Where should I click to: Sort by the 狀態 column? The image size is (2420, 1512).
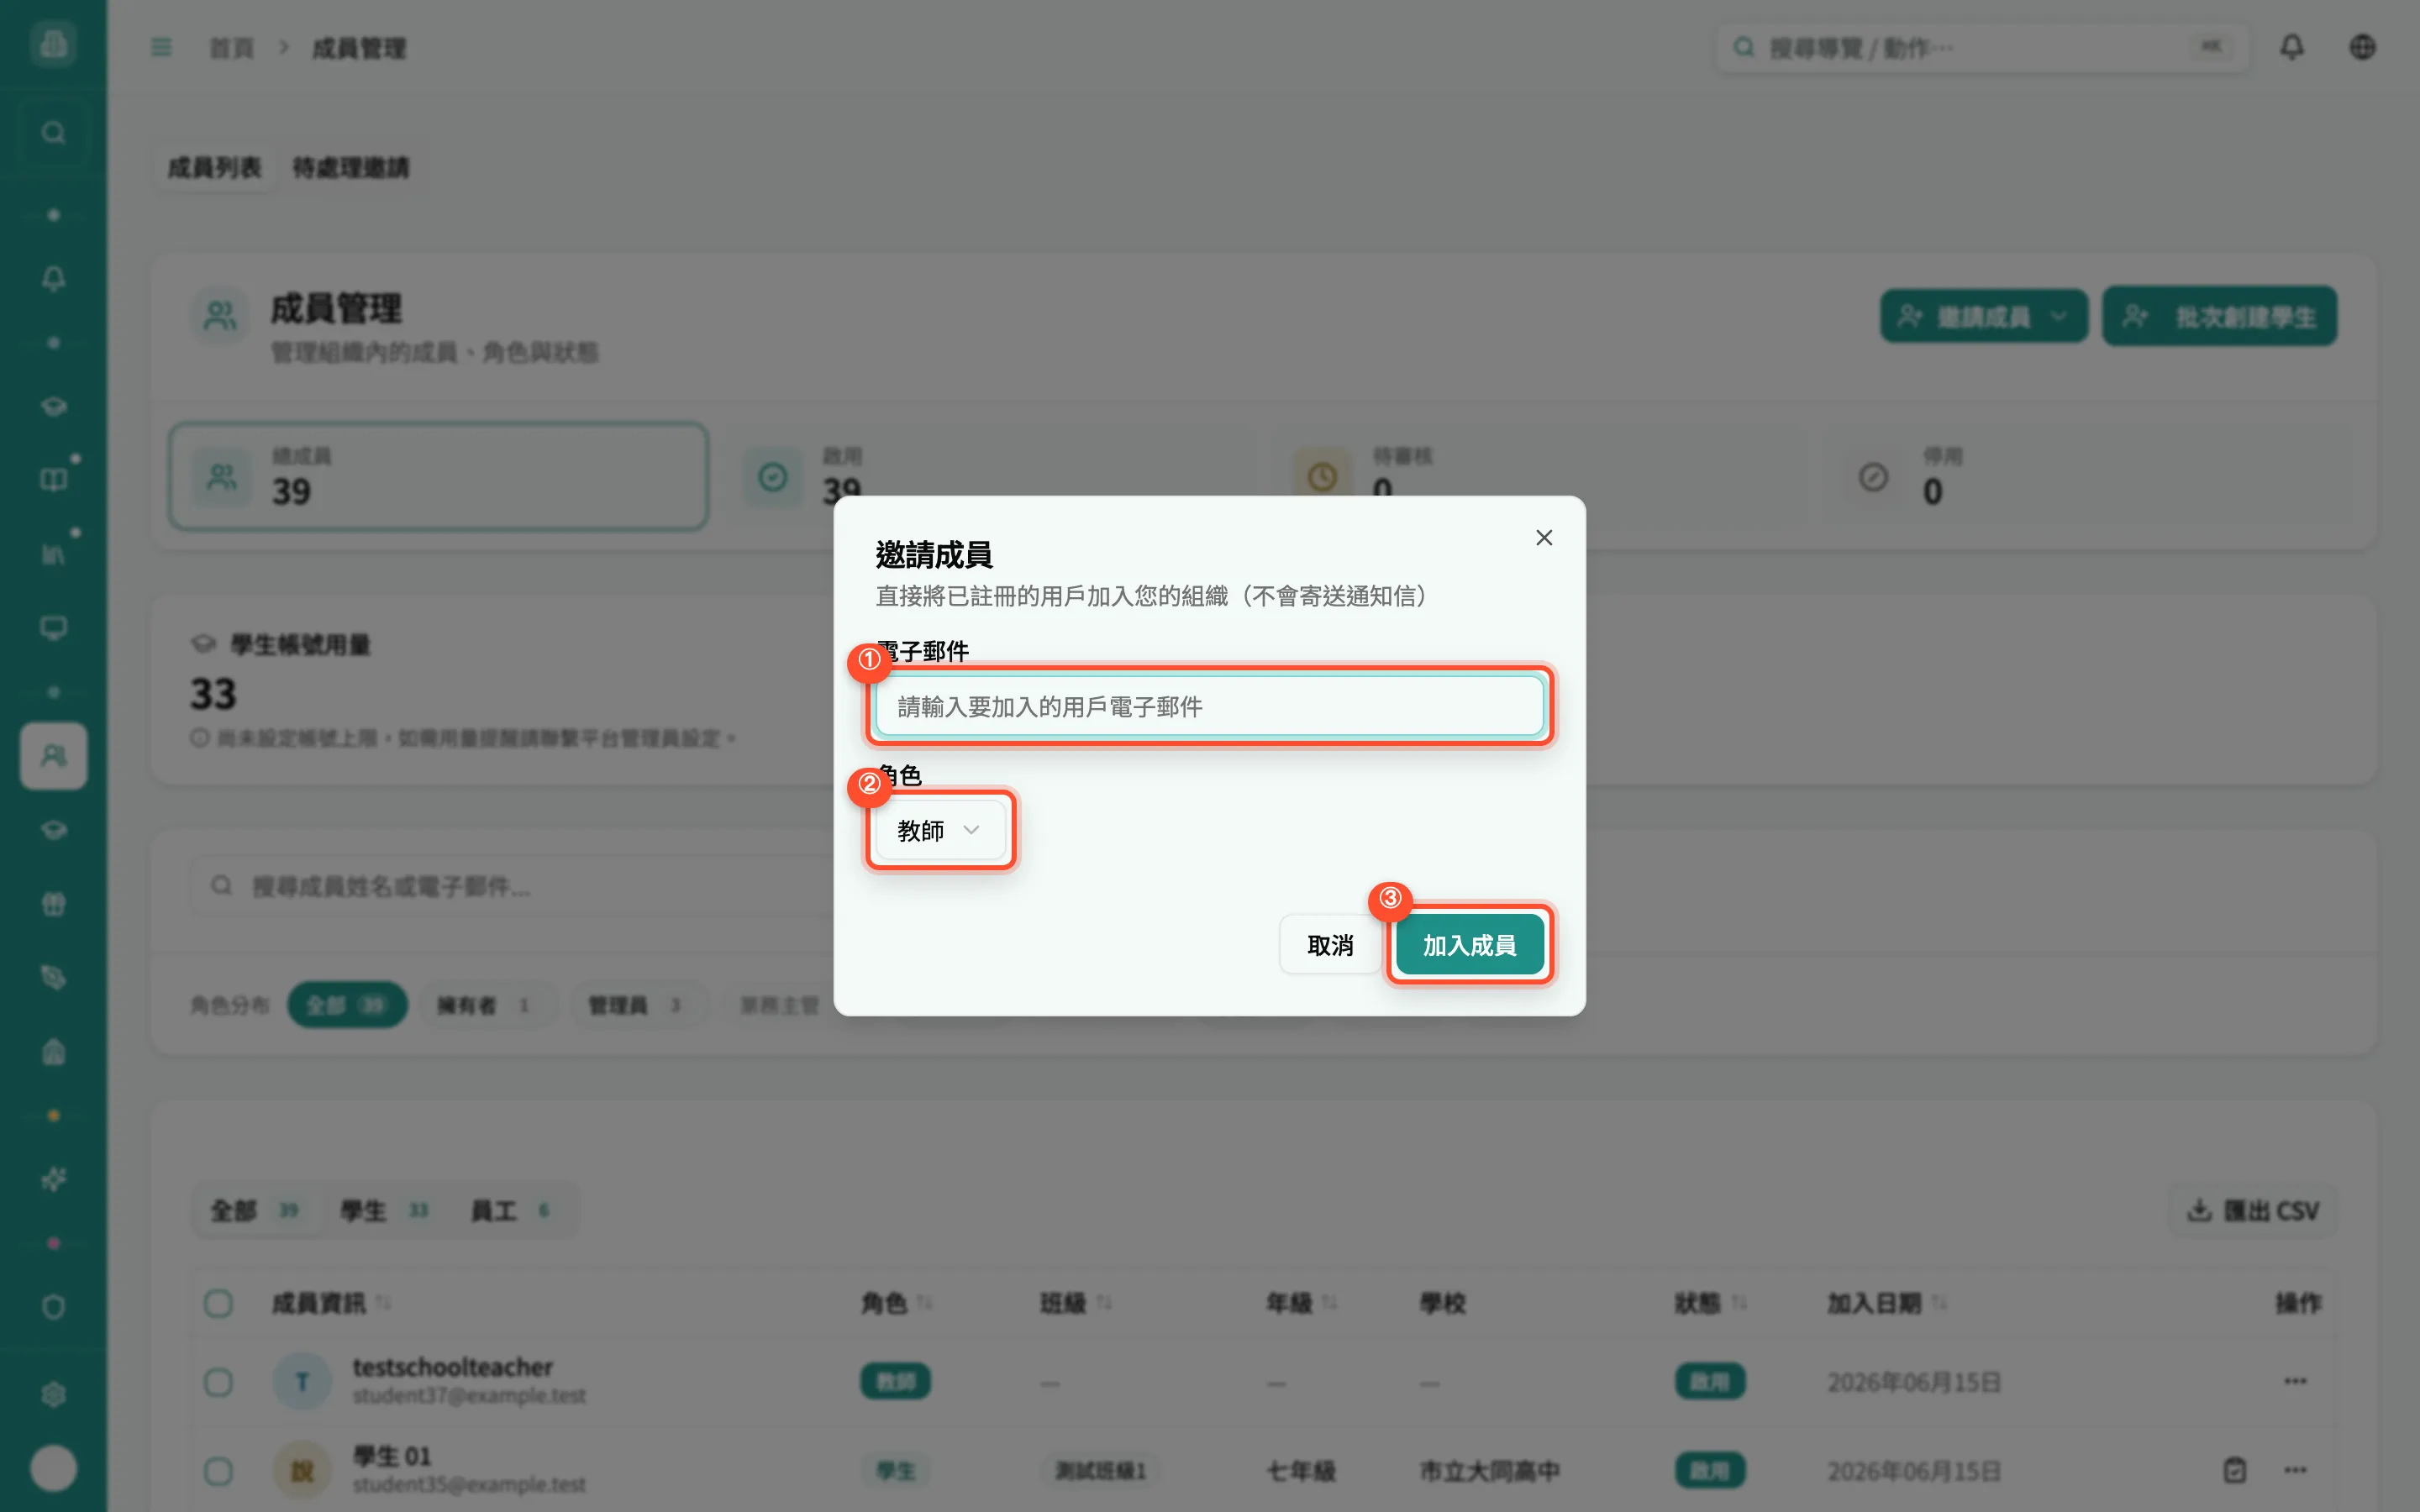1709,1303
